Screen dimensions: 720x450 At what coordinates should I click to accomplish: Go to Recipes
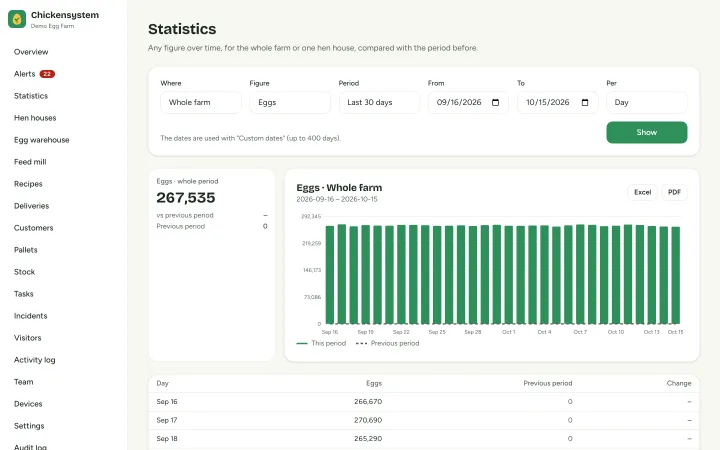tap(28, 184)
